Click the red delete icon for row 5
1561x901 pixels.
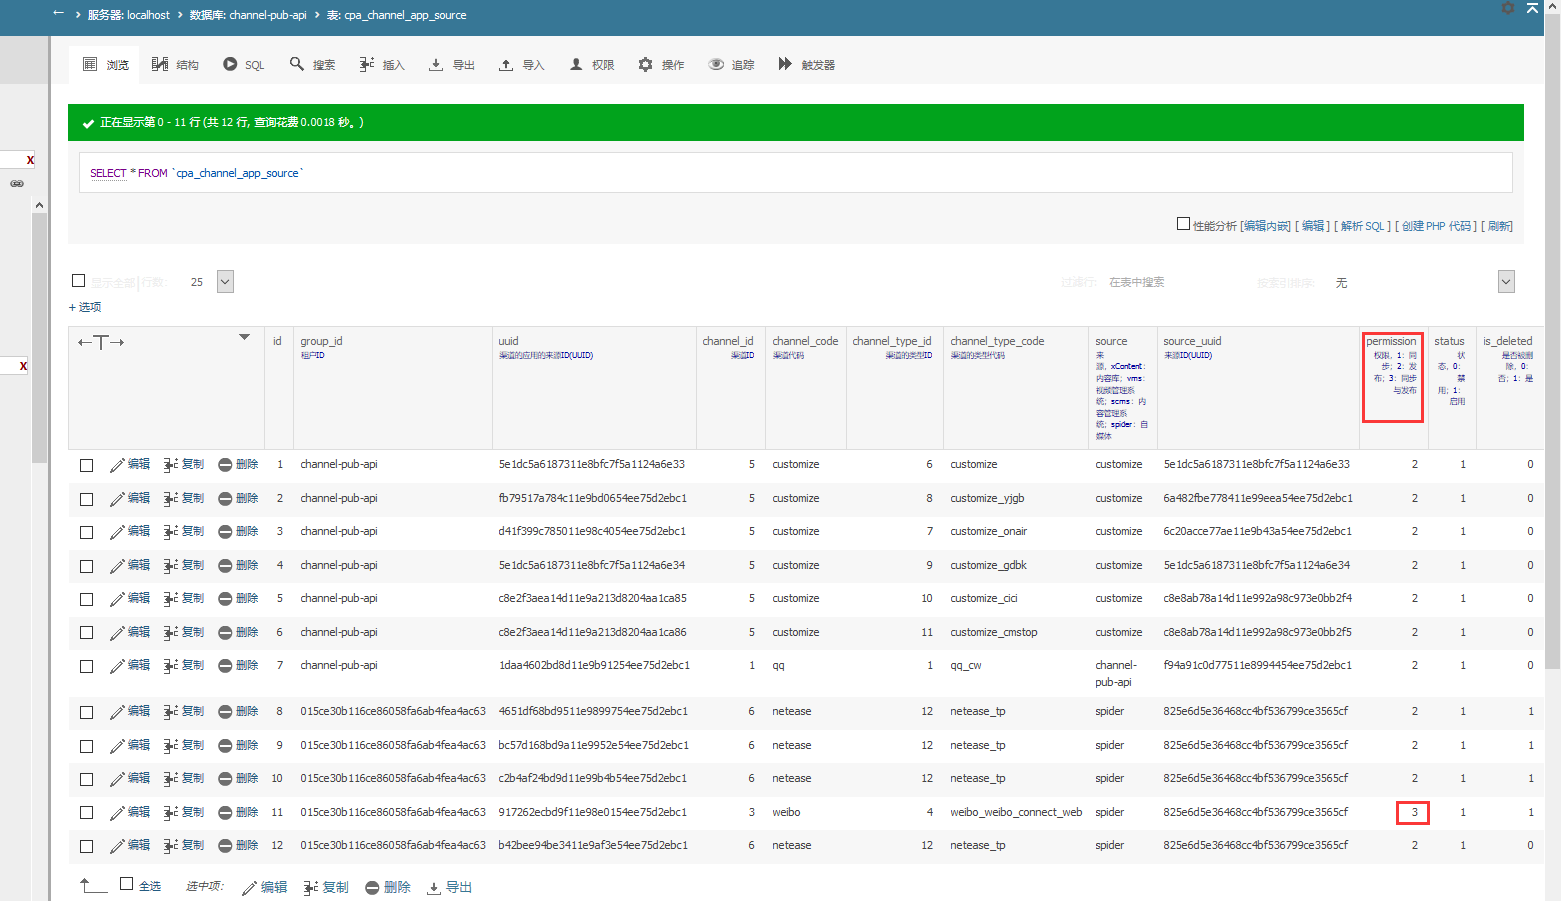click(x=225, y=599)
